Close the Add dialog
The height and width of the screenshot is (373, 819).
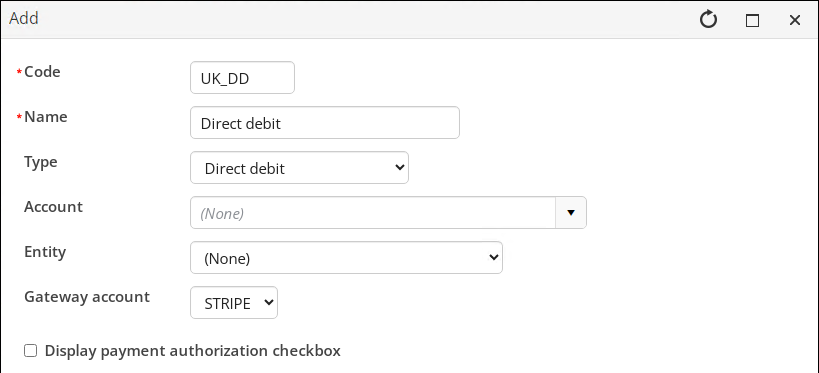coord(794,20)
